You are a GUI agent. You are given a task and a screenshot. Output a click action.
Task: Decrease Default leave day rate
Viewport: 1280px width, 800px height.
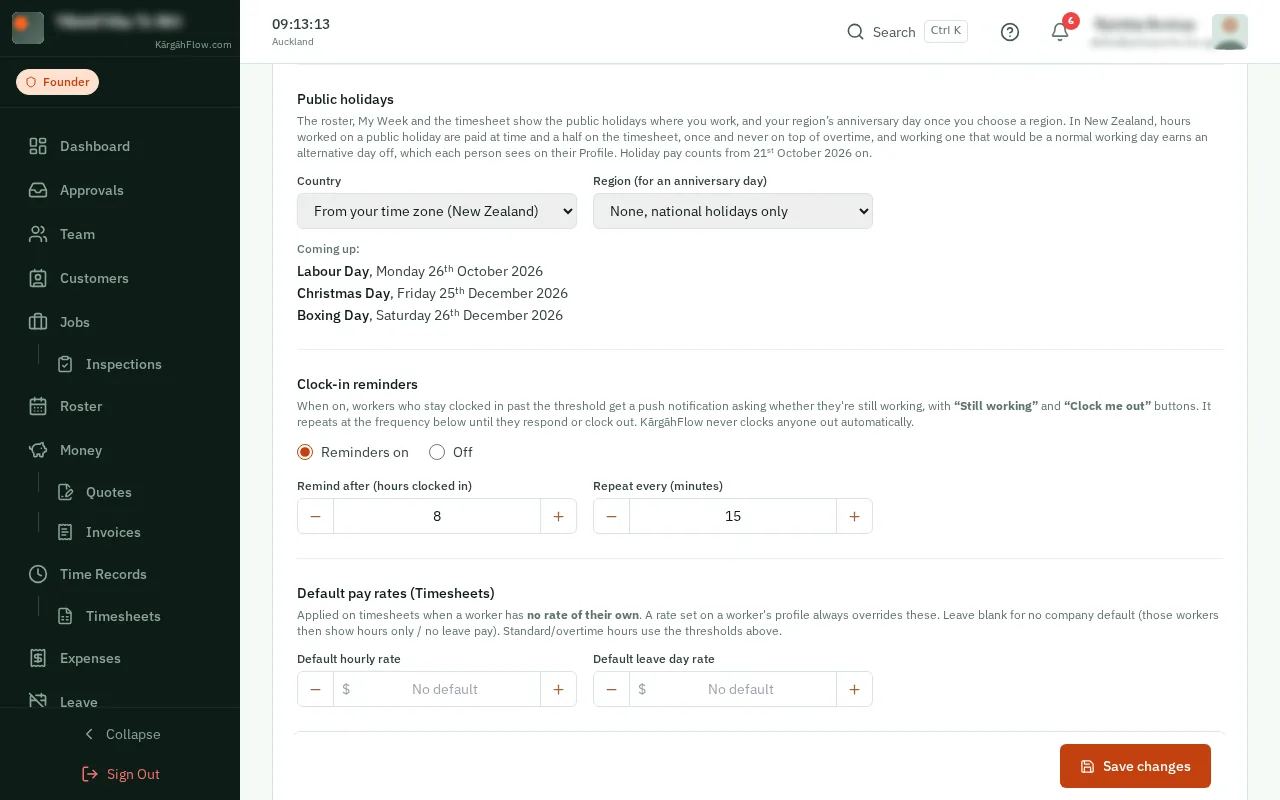[611, 689]
